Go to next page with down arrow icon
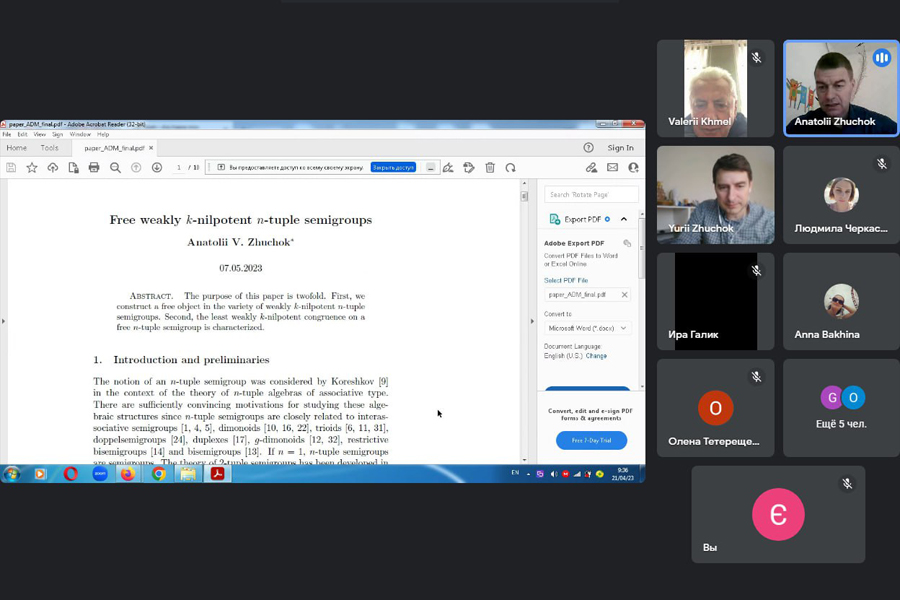 (157, 168)
